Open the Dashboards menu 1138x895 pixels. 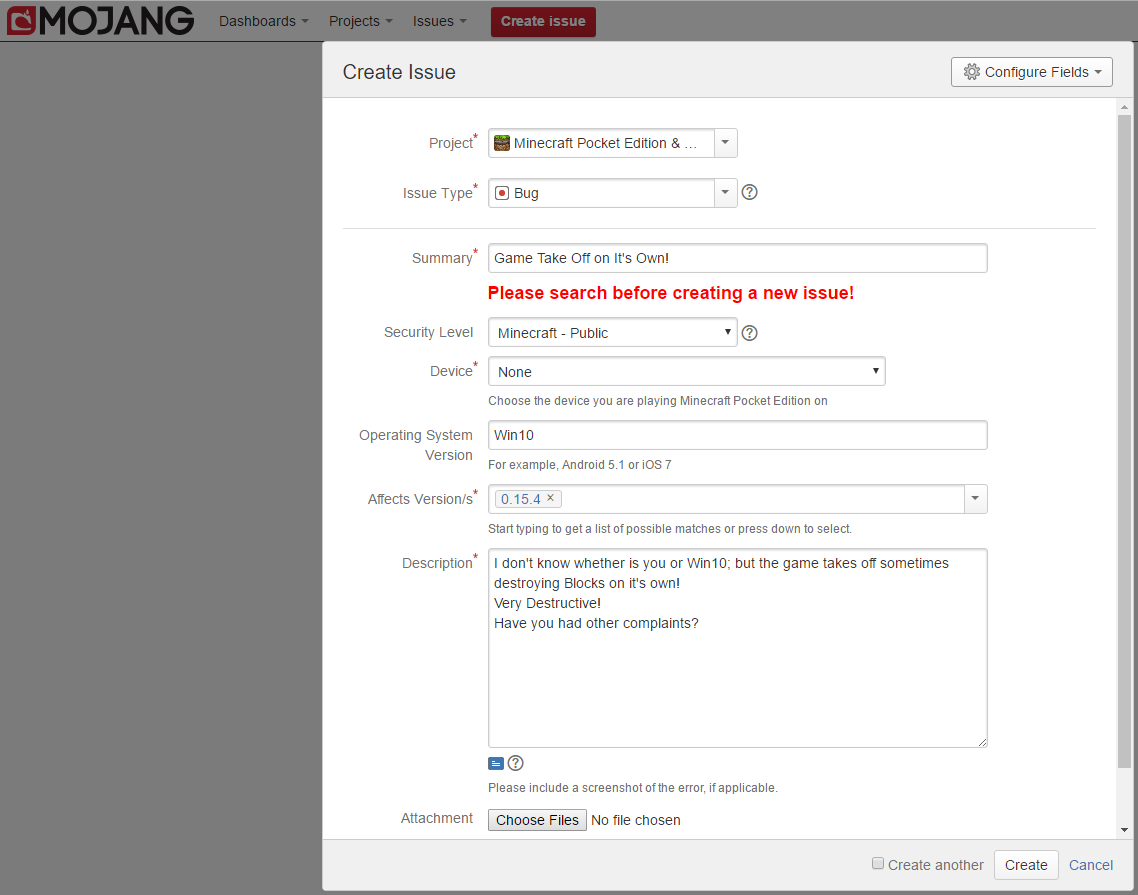263,21
